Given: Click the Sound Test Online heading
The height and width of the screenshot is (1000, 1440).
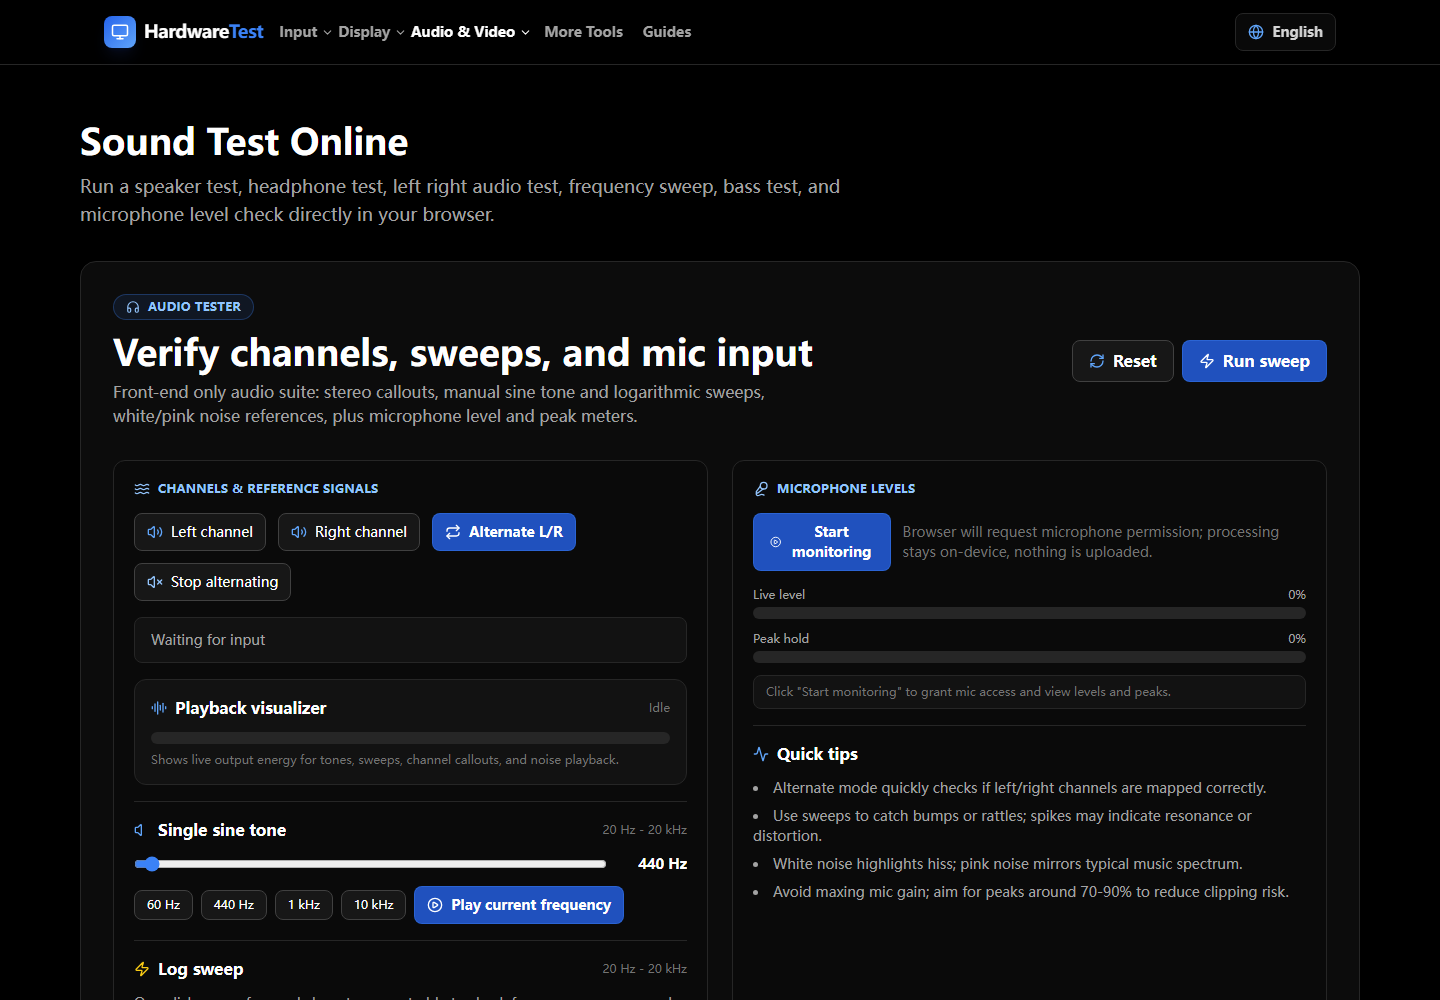Looking at the screenshot, I should pyautogui.click(x=244, y=142).
